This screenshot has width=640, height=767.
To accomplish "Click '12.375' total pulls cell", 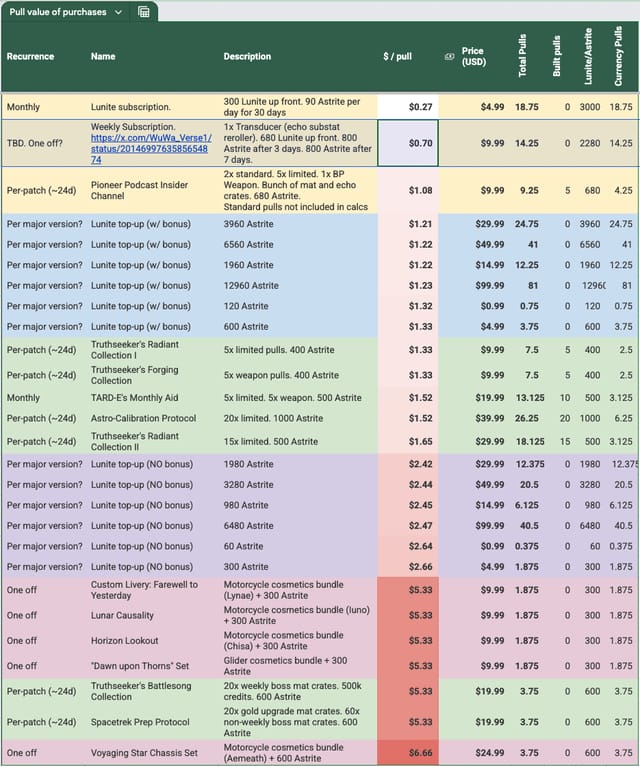I will [529, 464].
